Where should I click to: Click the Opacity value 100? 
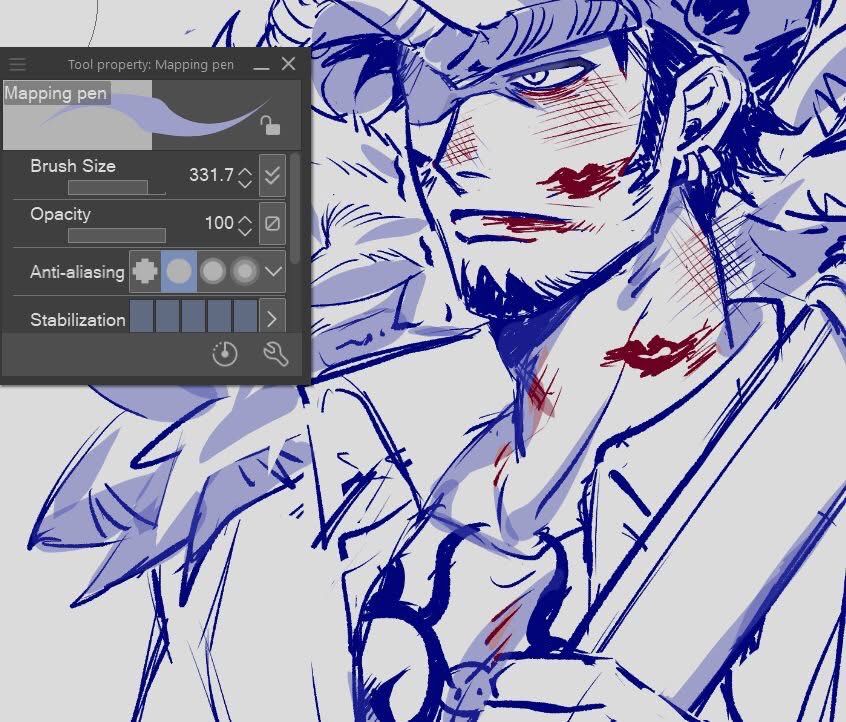point(219,222)
